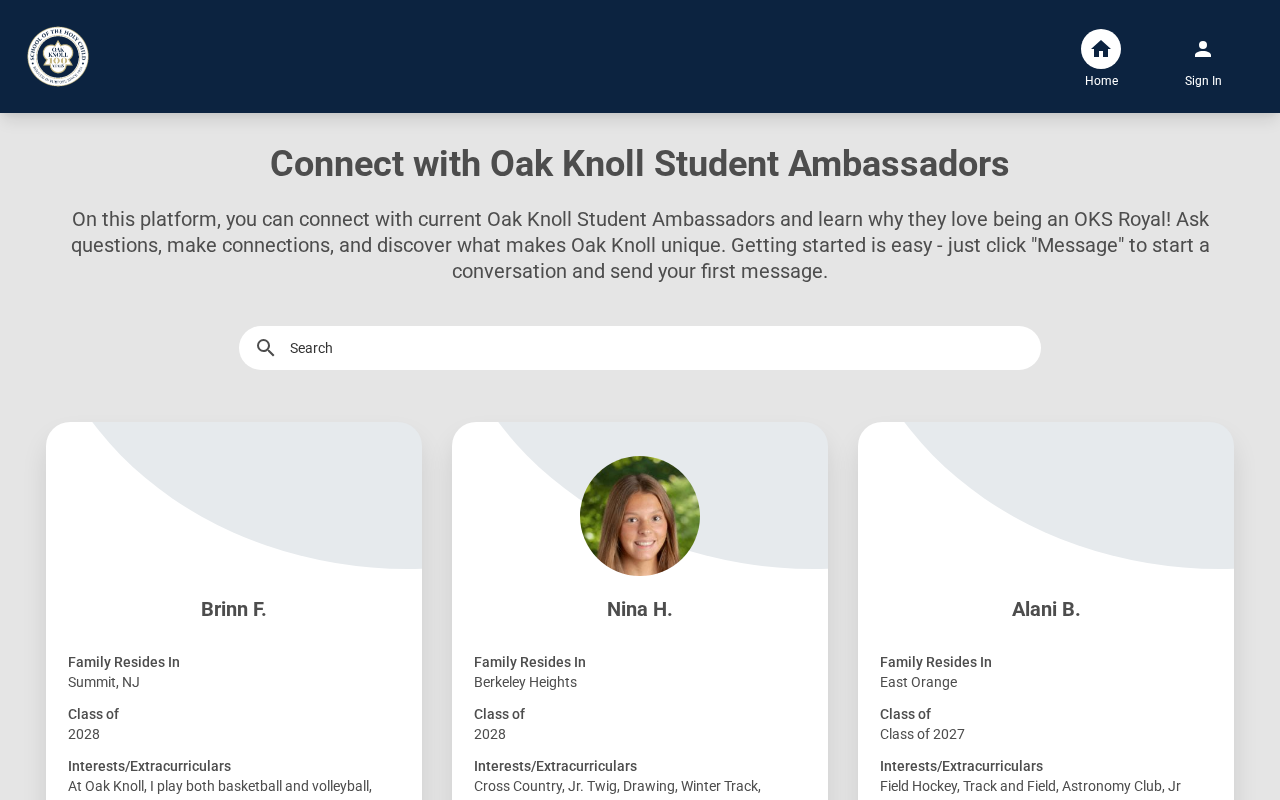Viewport: 1280px width, 800px height.
Task: Click Nina's residence 'Berkeley Heights'
Action: tap(525, 682)
